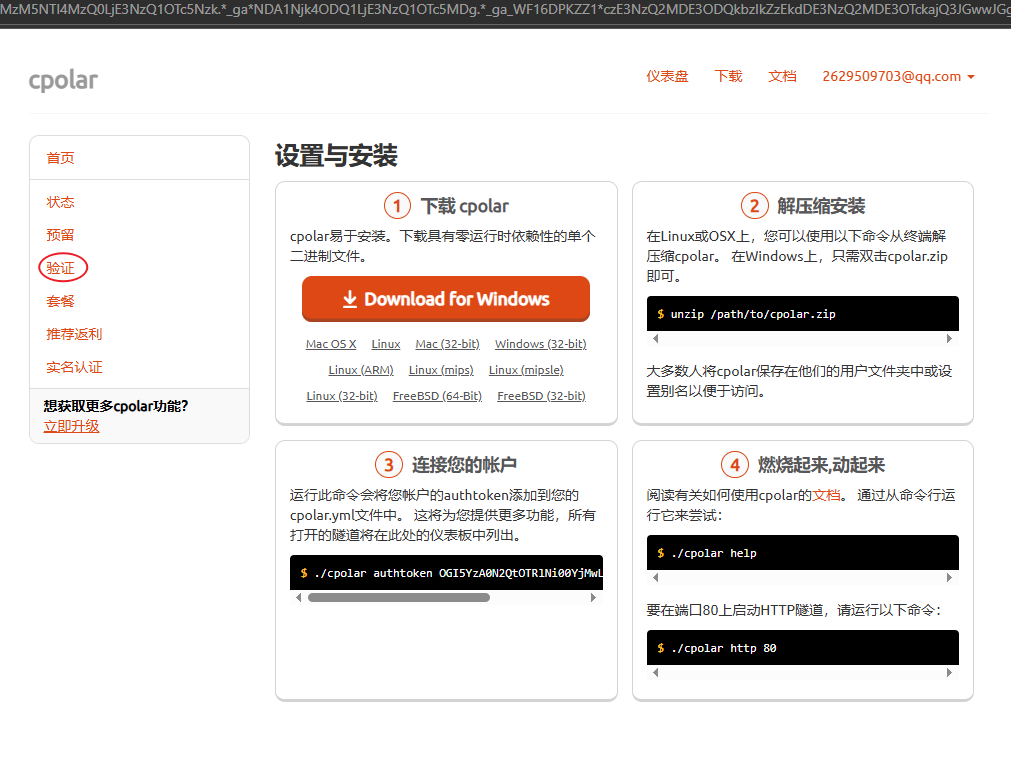Image resolution: width=1011 pixels, height=762 pixels.
Task: Click the 燃烧起来,动起来 step heading
Action: 821,465
